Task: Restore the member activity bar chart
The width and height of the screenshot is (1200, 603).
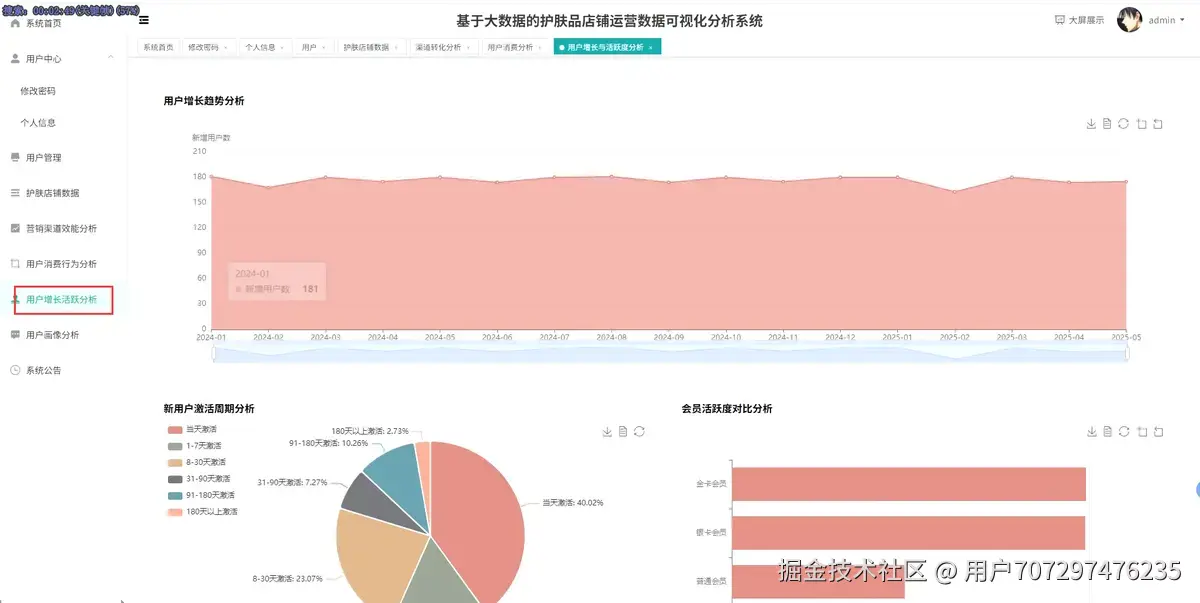Action: pyautogui.click(x=1123, y=431)
